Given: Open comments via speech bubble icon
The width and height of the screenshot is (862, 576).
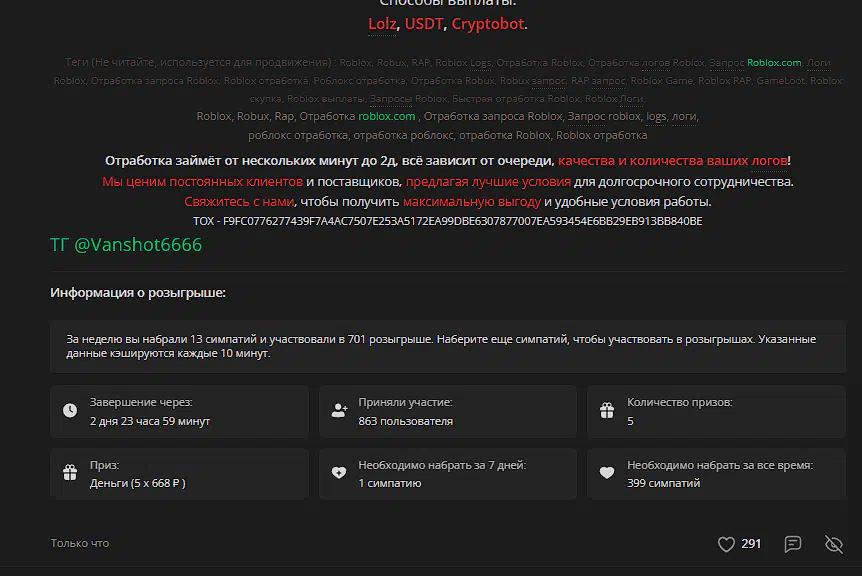Looking at the screenshot, I should point(793,544).
